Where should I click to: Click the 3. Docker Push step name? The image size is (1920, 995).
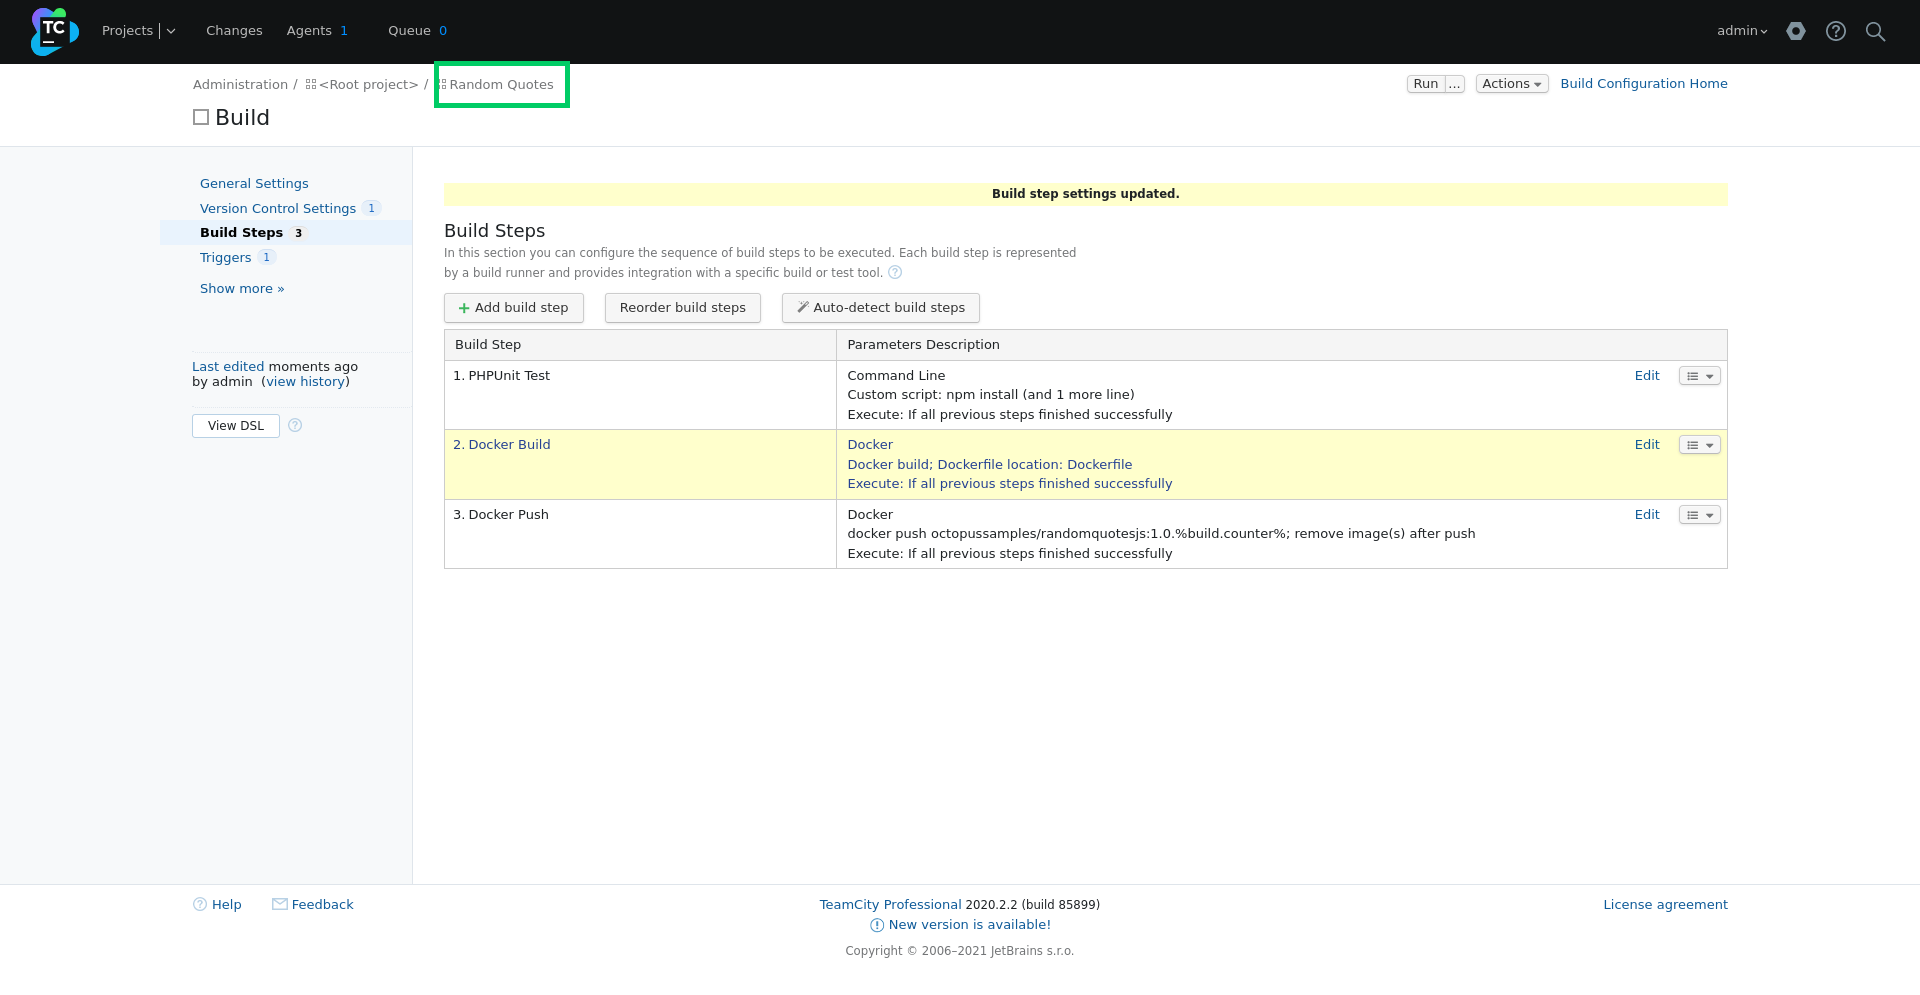tap(501, 515)
